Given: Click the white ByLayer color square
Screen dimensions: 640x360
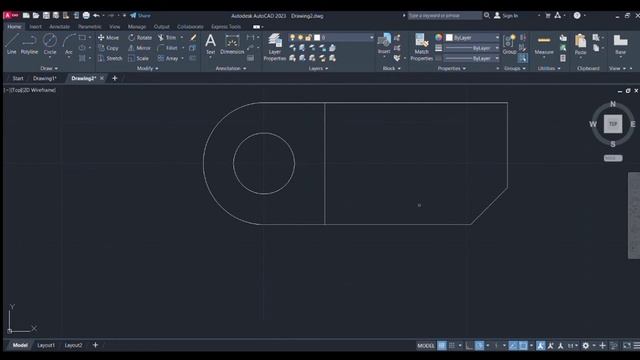Looking at the screenshot, I should [x=449, y=38].
